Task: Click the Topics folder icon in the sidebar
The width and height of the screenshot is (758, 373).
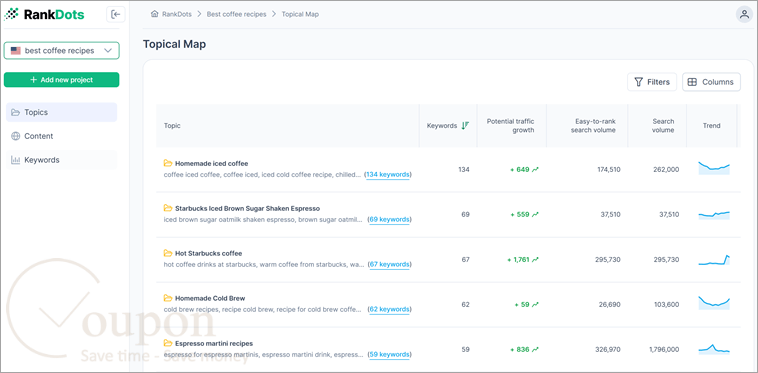Action: coord(15,112)
